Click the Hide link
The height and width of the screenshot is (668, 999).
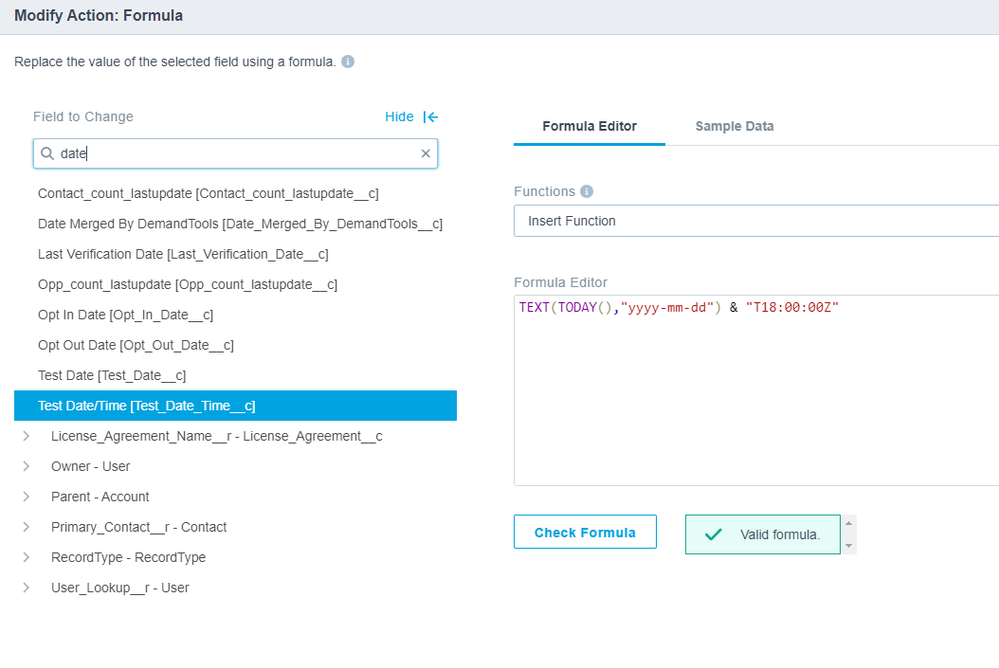399,117
